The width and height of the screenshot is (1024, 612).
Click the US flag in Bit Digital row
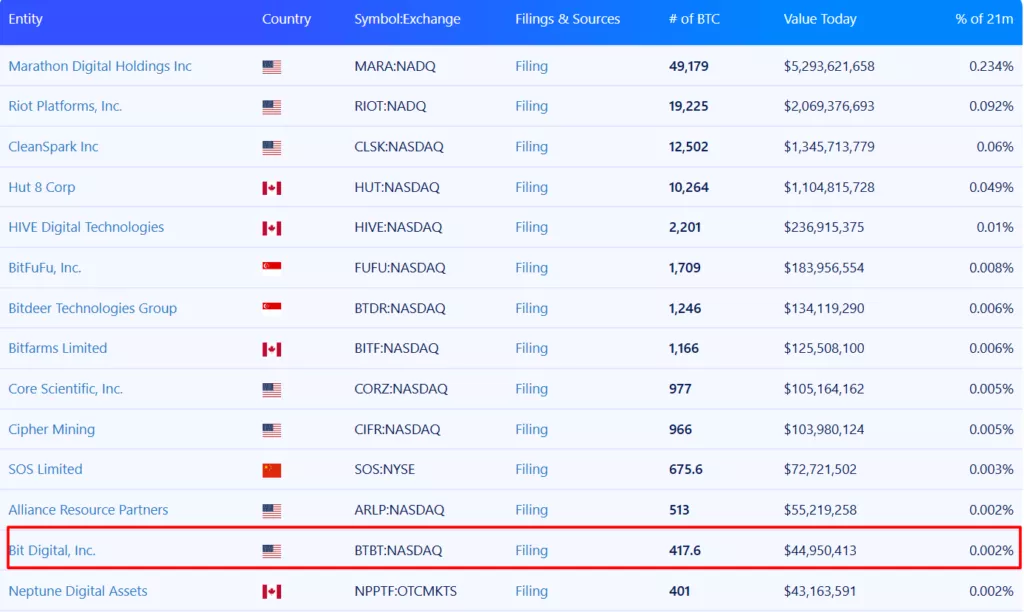click(271, 551)
